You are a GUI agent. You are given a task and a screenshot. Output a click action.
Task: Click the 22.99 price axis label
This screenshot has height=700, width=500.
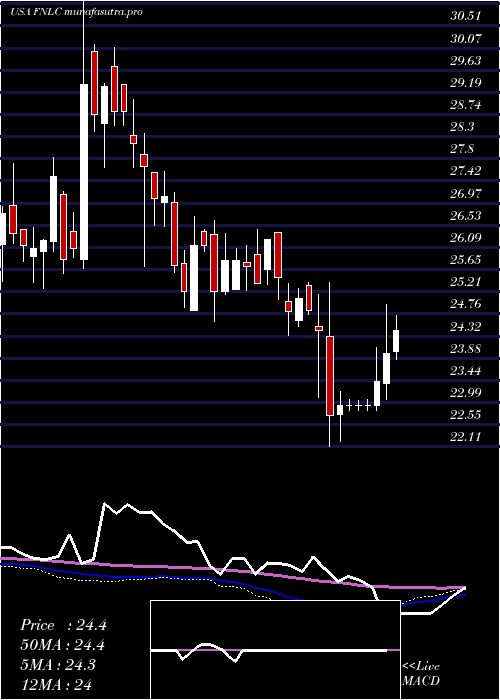pos(466,392)
